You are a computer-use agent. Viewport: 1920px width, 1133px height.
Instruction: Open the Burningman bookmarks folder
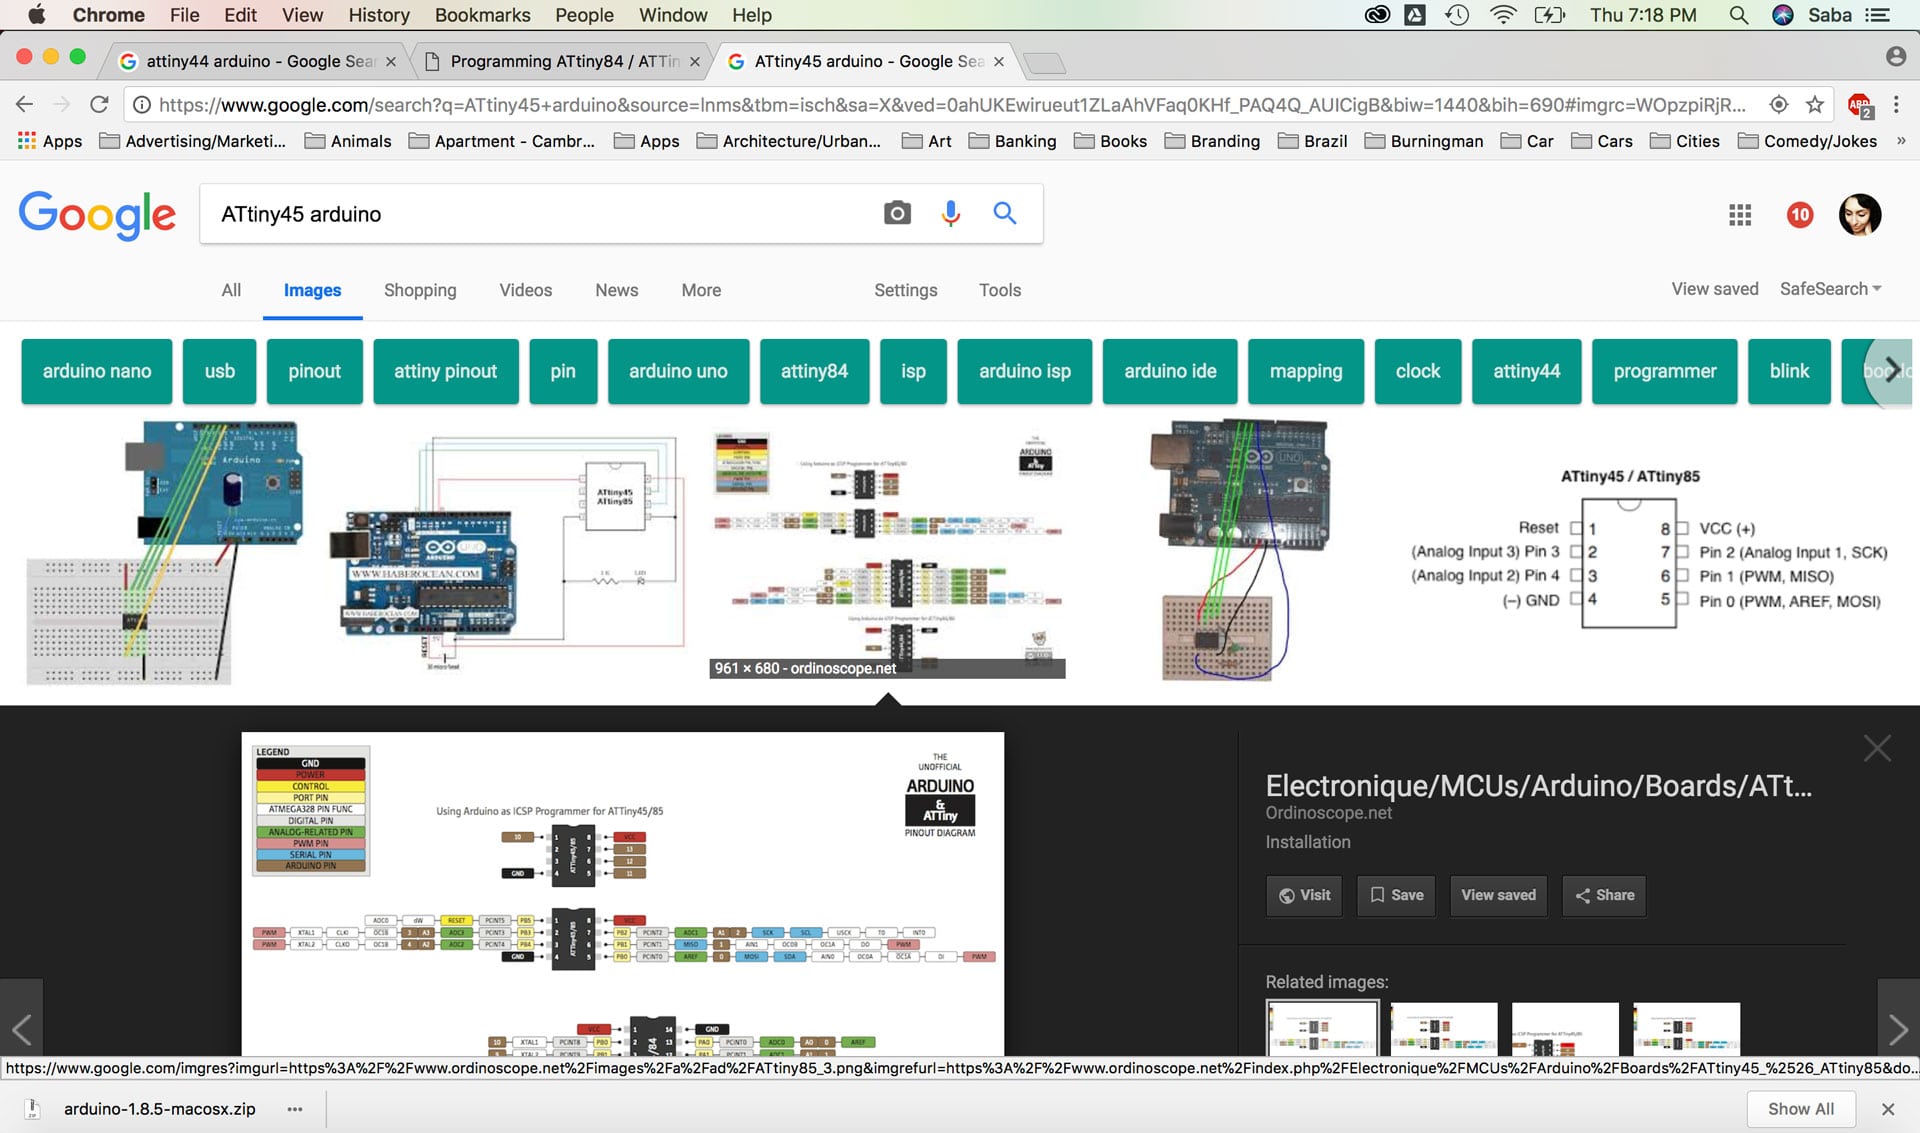(x=1424, y=141)
